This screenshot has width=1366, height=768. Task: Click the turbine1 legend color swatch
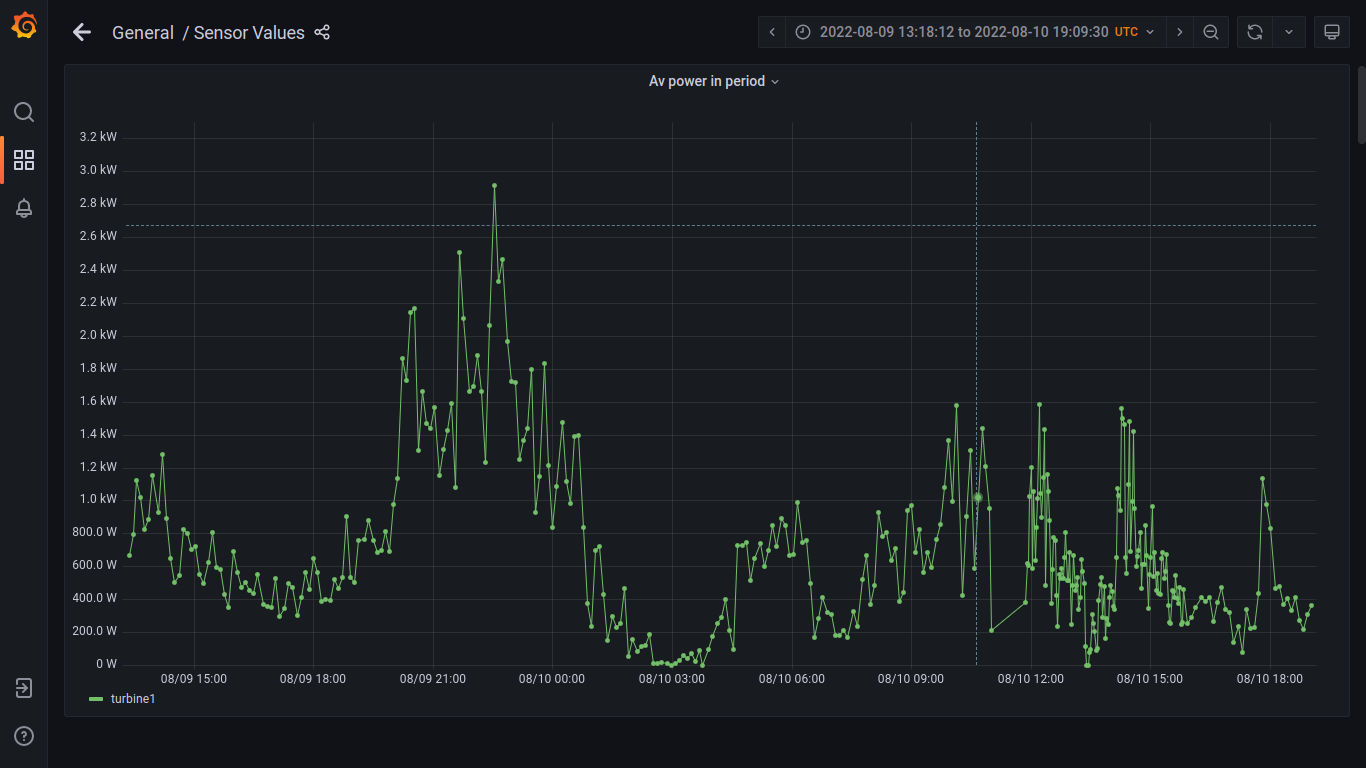click(x=96, y=698)
